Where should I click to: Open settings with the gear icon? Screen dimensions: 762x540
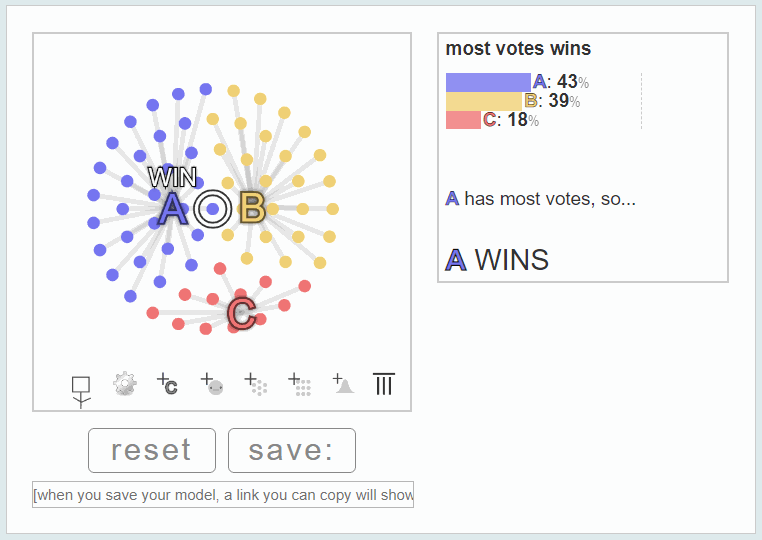pos(125,384)
